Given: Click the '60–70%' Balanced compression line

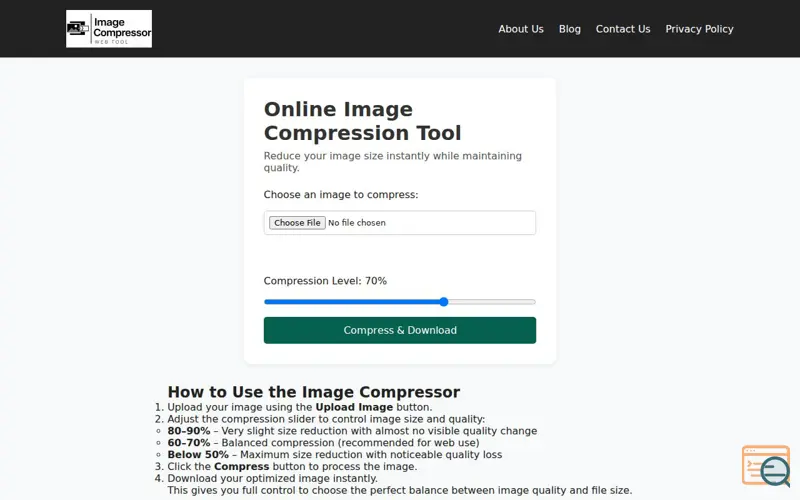Looking at the screenshot, I should coord(323,443).
